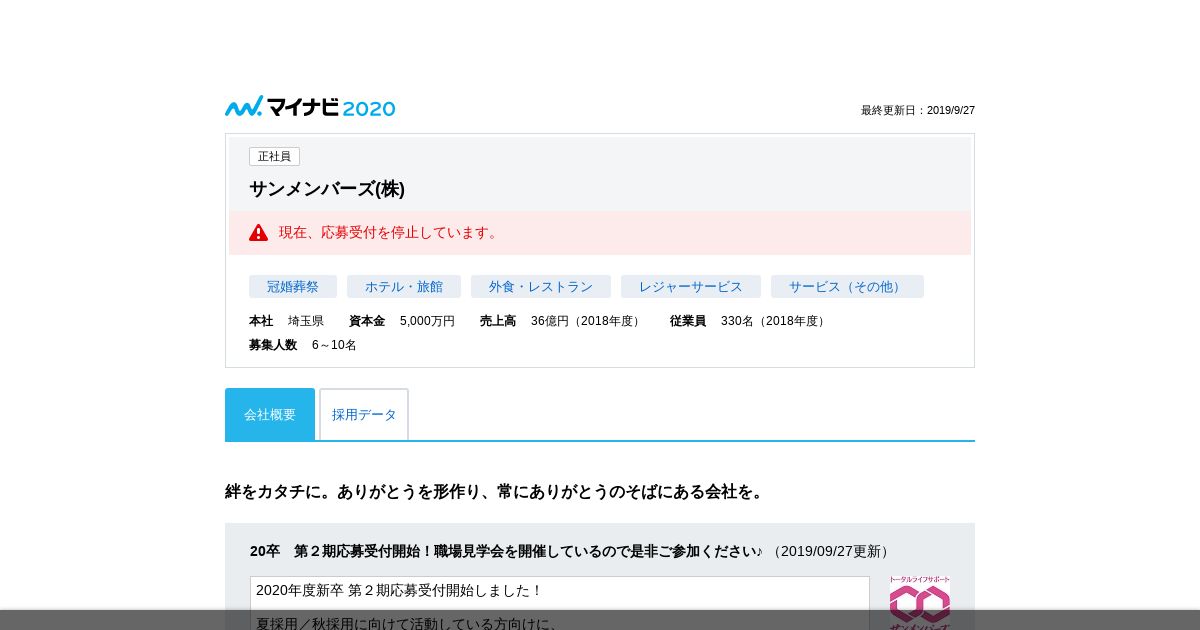
Task: Click the 最終更新日：2019/9/27 text
Action: pyautogui.click(x=918, y=111)
